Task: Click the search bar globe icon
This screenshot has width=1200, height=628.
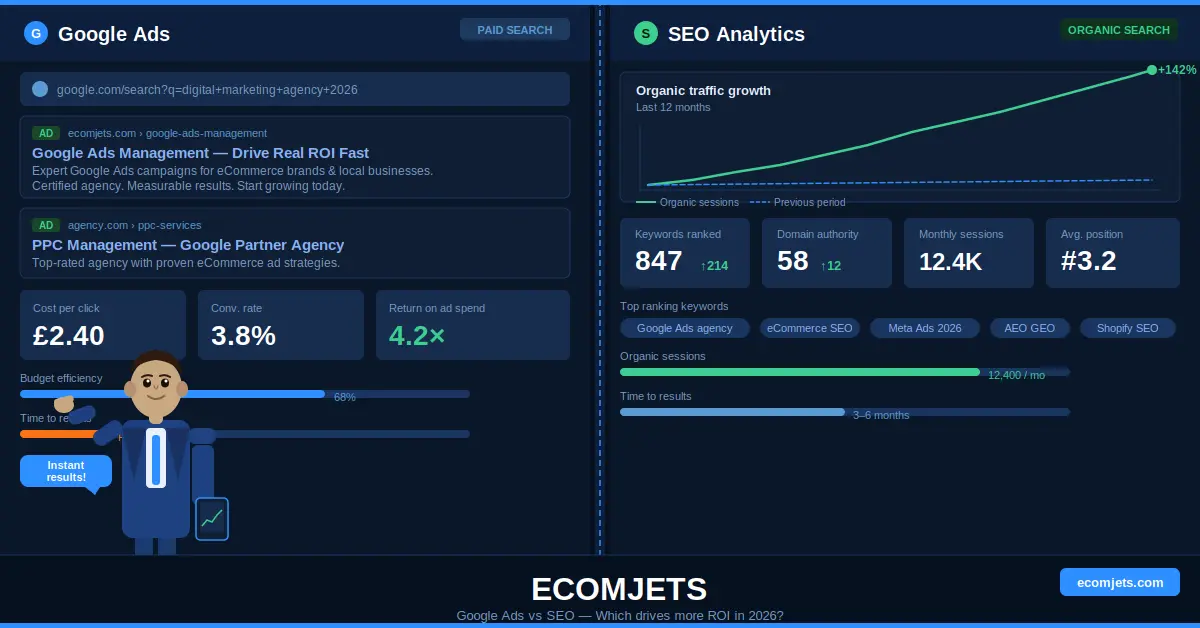Action: [x=40, y=89]
